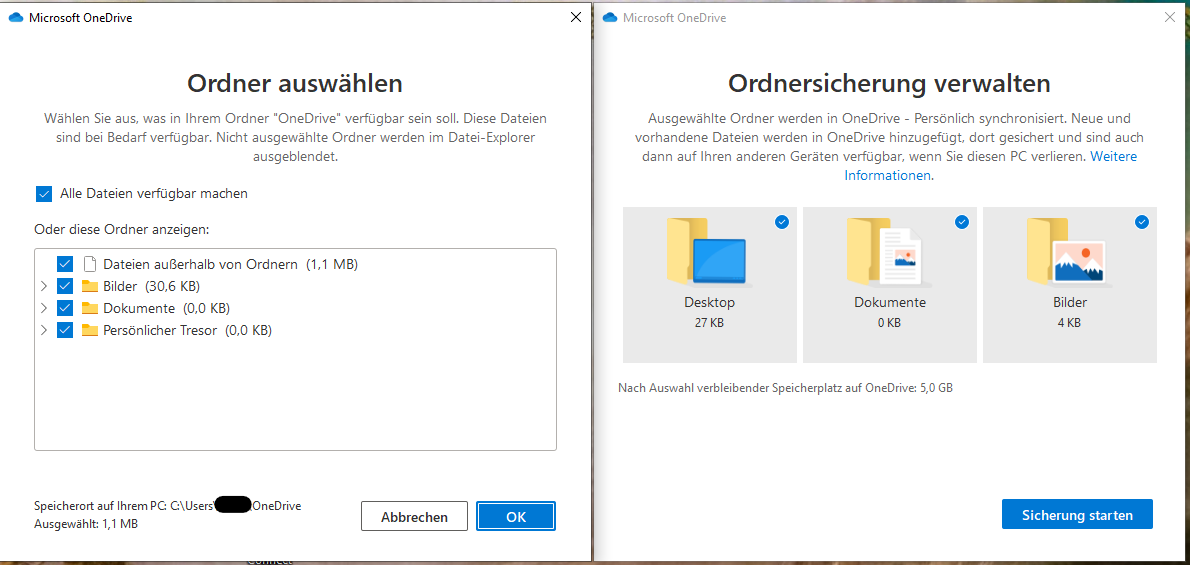Expand the Bilder folder tree node

point(43,286)
